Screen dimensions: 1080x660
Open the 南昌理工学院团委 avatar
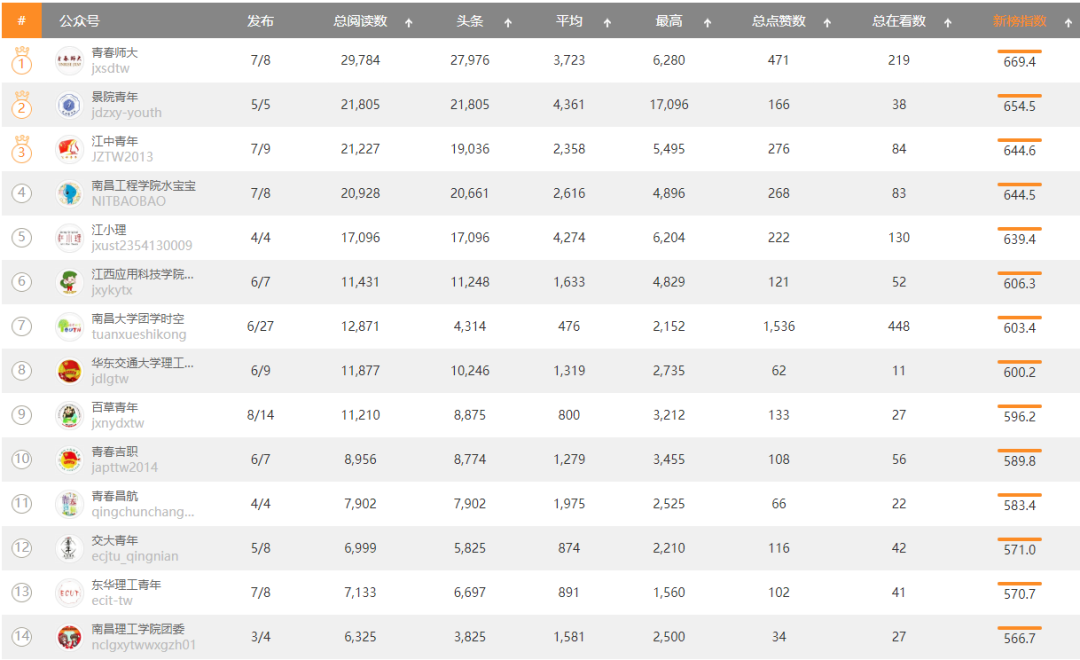[69, 637]
